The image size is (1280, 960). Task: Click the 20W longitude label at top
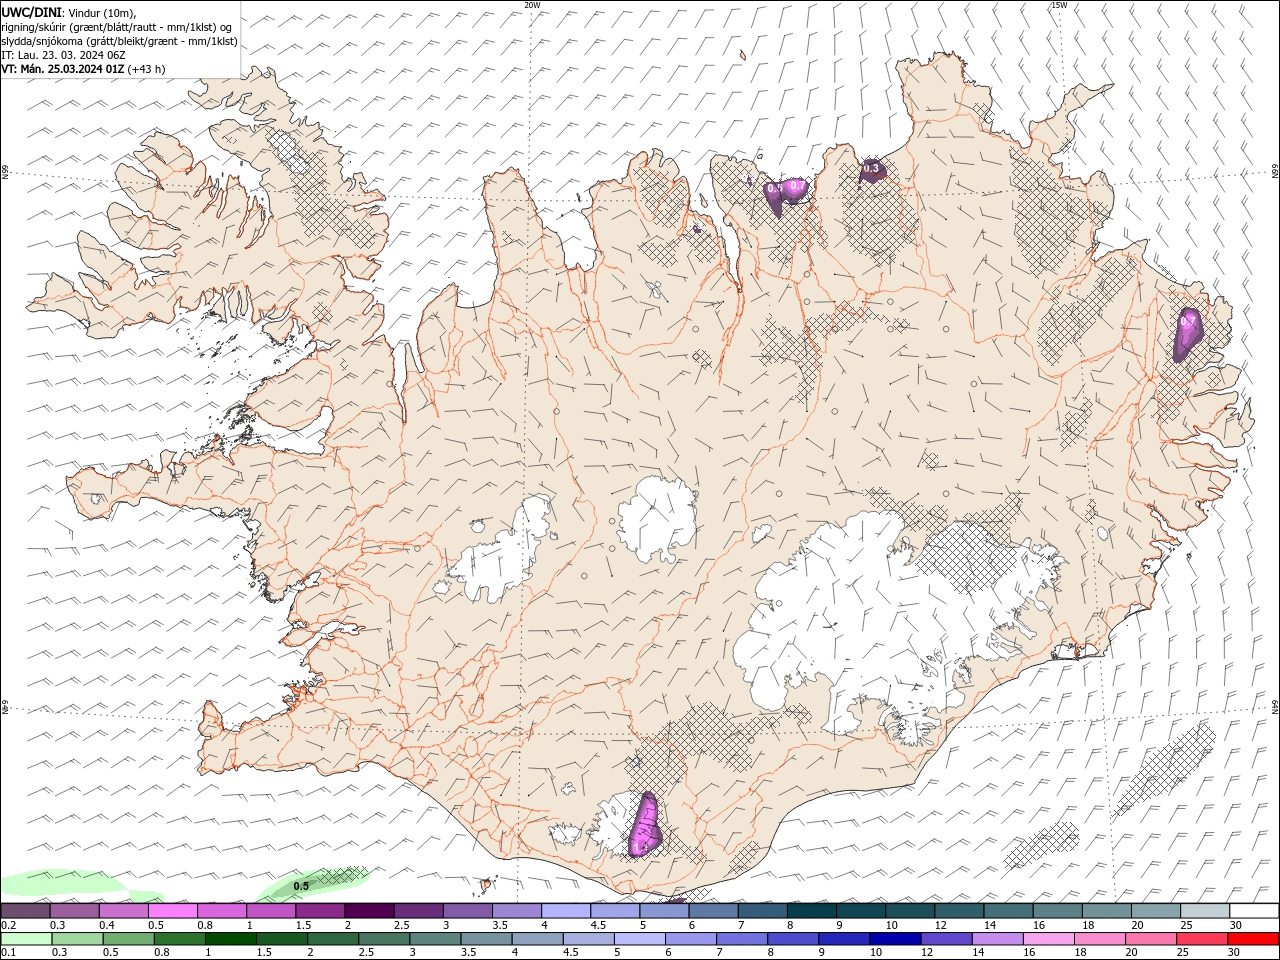tap(533, 5)
